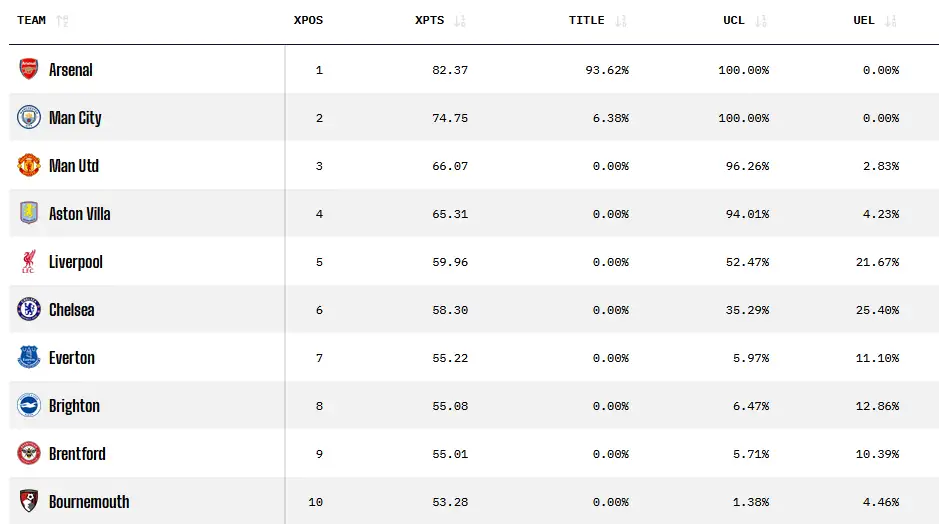Sort table by TEAM column arrow
This screenshot has width=939, height=524.
62,21
